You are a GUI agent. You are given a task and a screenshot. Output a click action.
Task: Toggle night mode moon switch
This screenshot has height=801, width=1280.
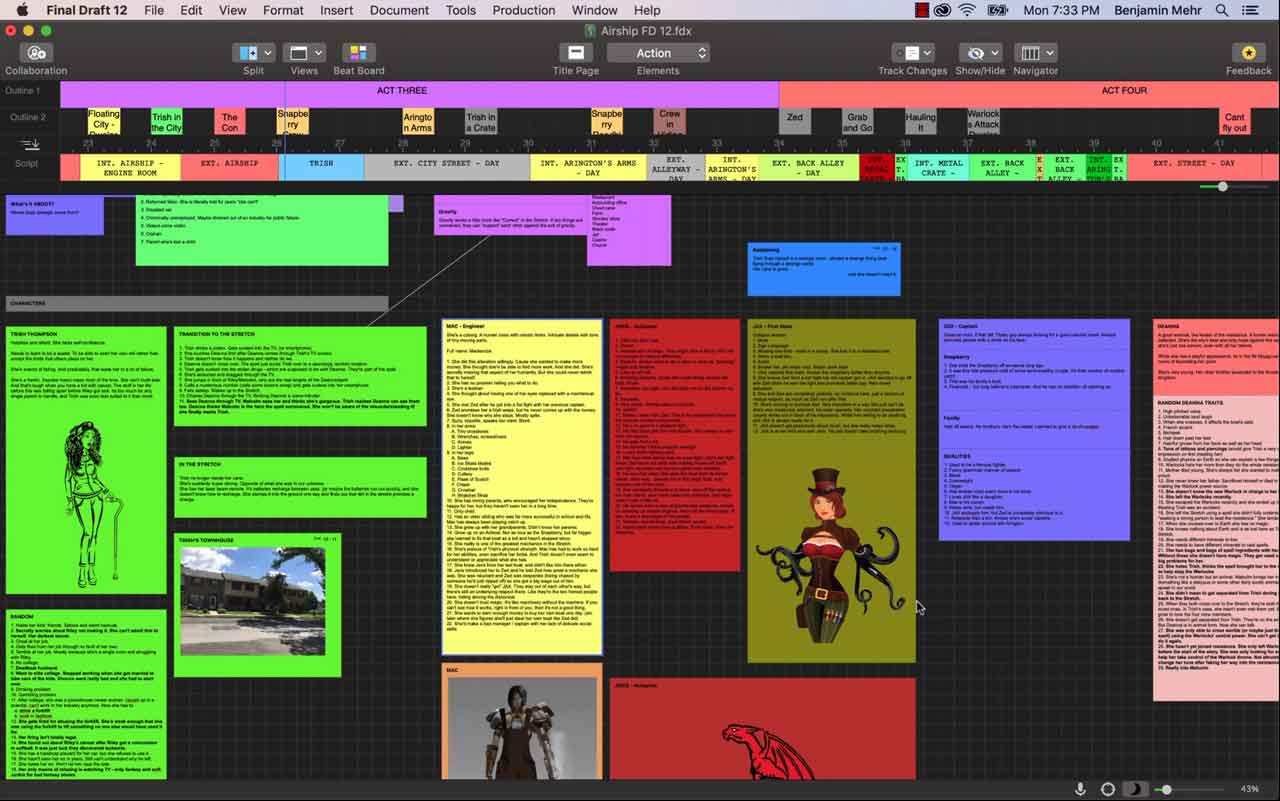click(1135, 789)
